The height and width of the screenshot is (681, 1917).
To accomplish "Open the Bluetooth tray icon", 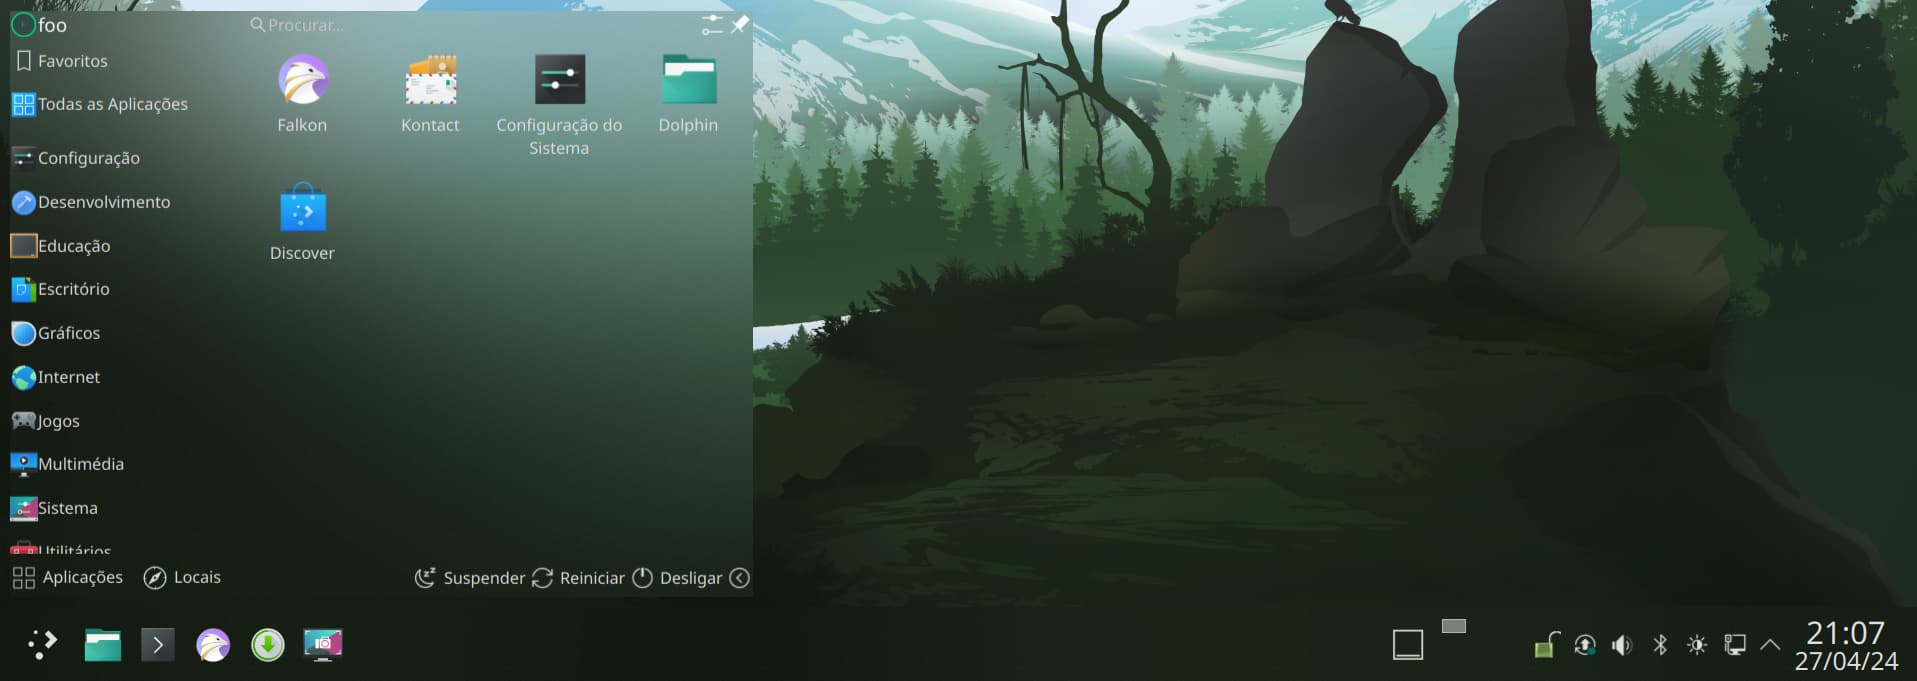I will pyautogui.click(x=1660, y=645).
